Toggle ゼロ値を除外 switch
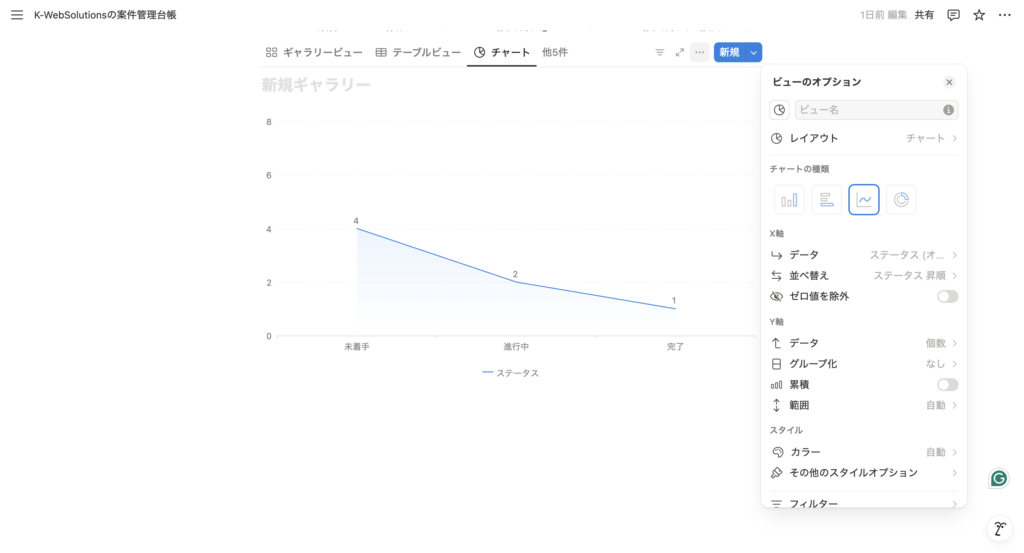 coord(947,296)
